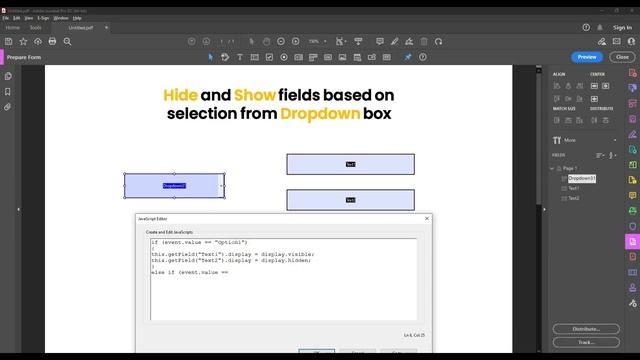Click the Track button
640x360 pixels.
586,342
